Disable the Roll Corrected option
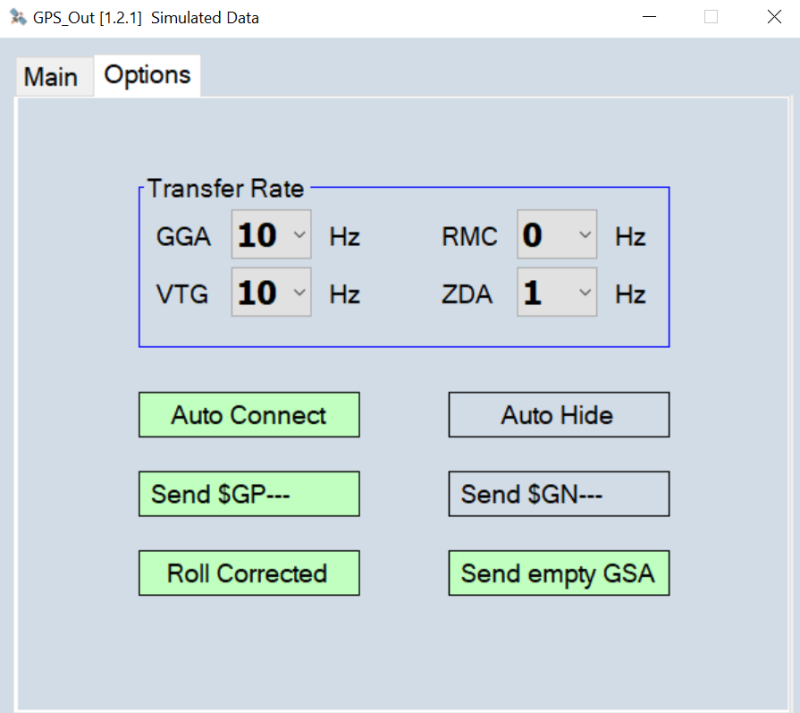 point(249,574)
